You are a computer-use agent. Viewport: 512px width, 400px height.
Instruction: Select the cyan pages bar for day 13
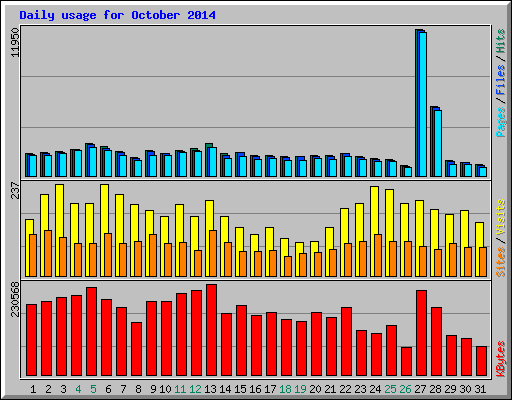tap(213, 162)
